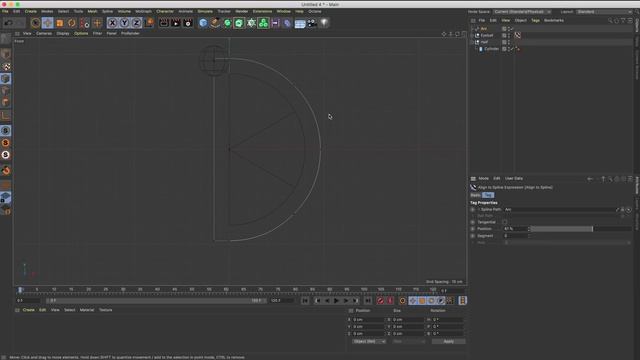Go to End of animation button
The width and height of the screenshot is (640, 360).
(x=368, y=301)
